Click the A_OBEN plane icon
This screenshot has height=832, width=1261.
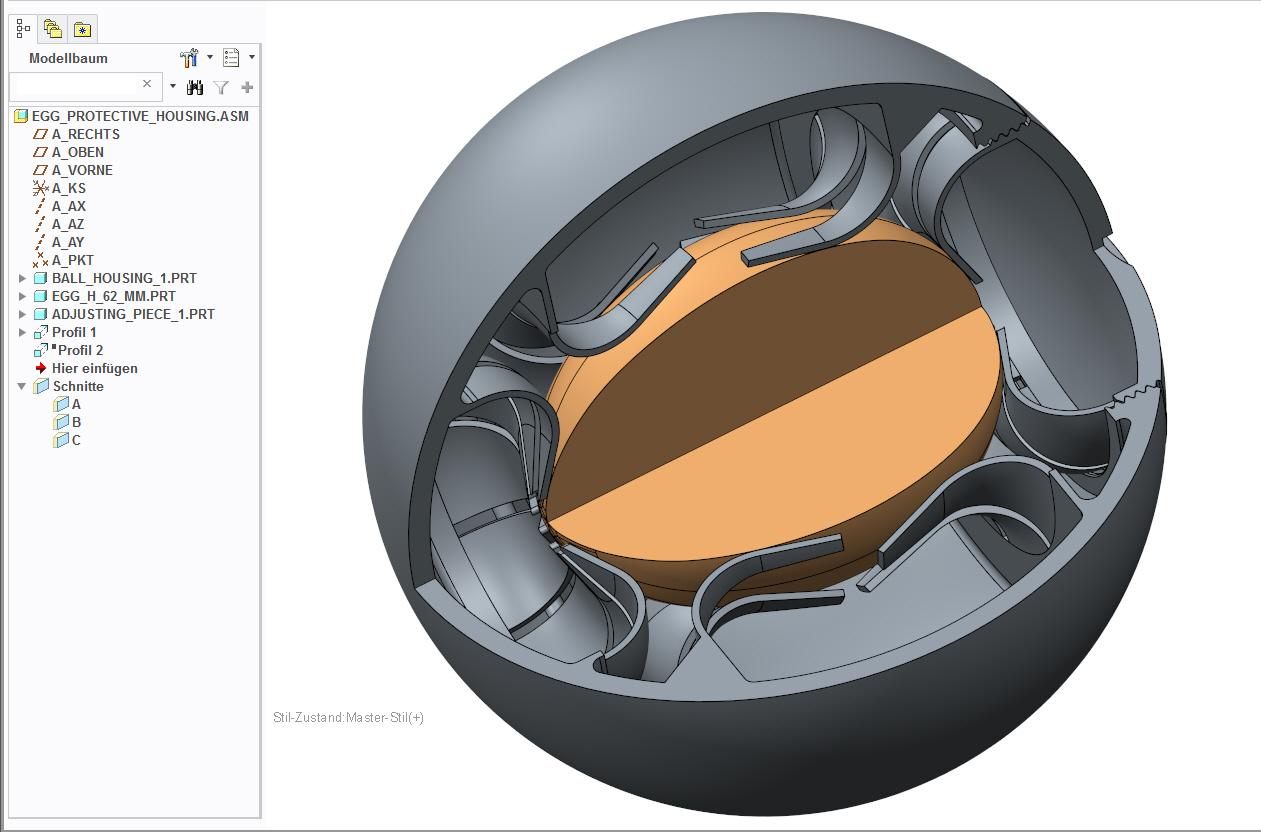[41, 152]
